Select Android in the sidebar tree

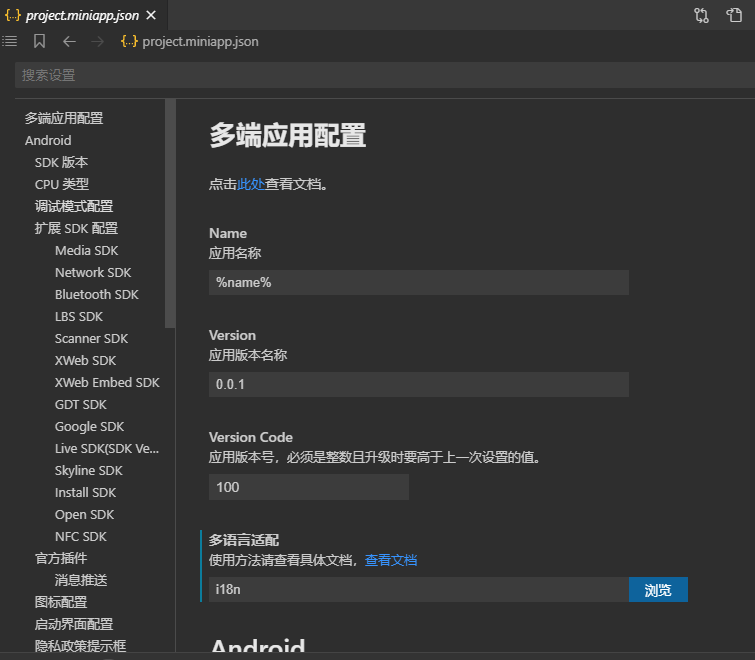click(48, 141)
